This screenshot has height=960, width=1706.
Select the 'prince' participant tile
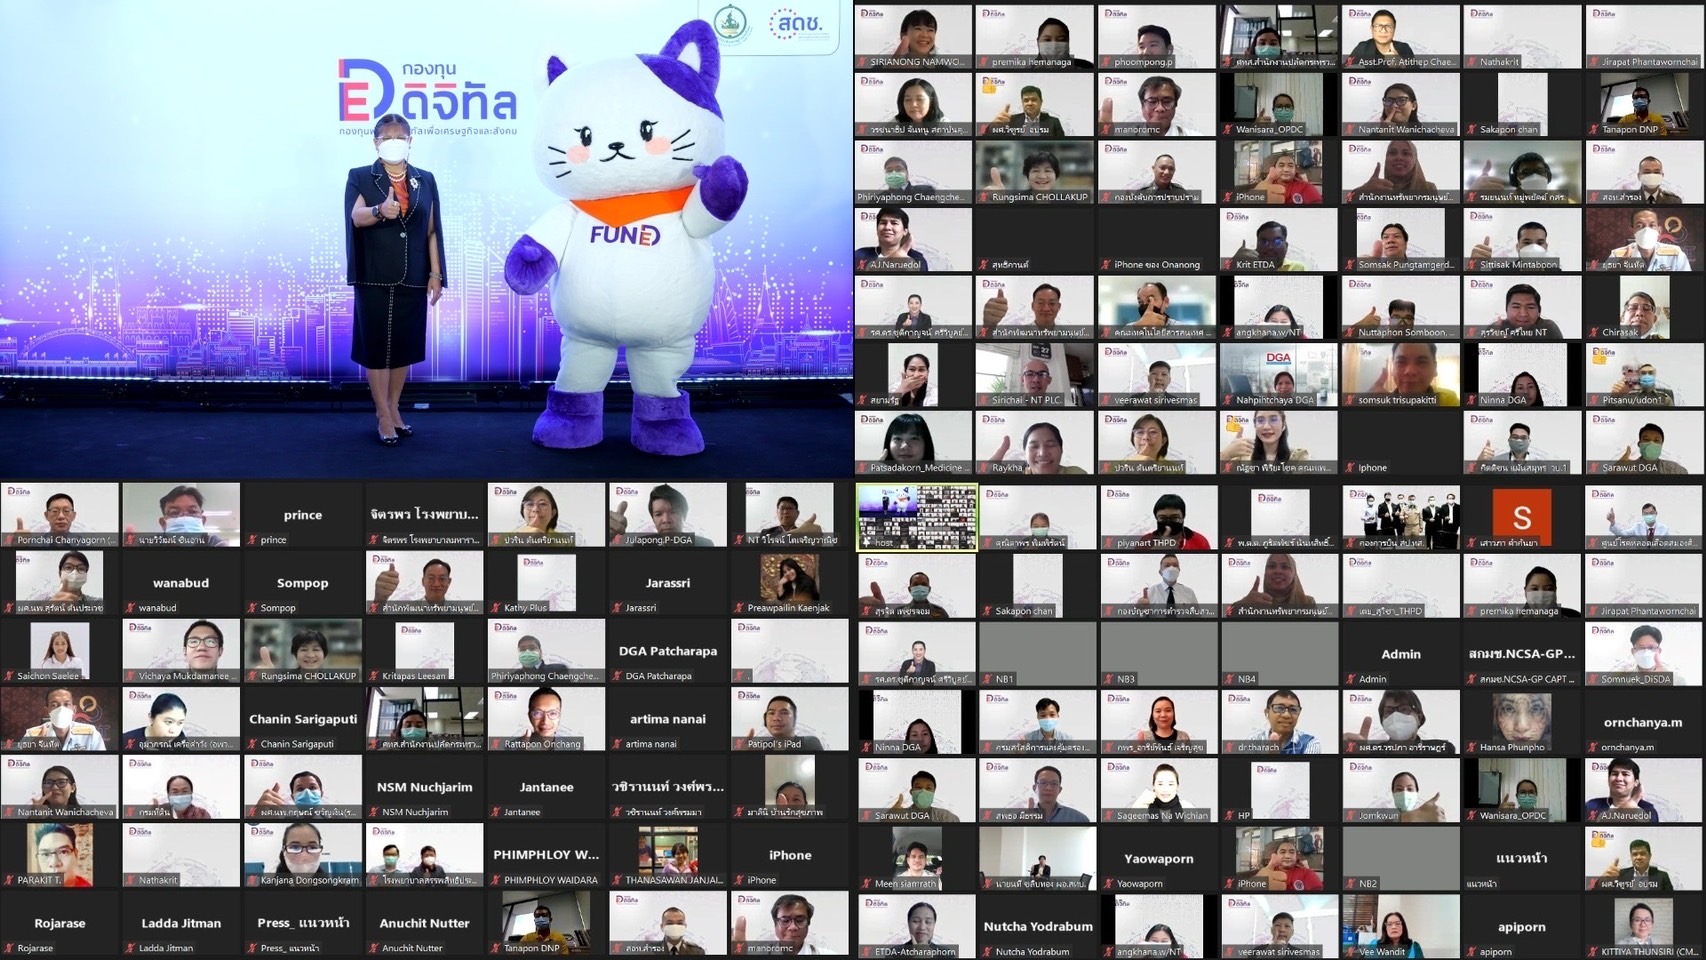click(x=303, y=514)
